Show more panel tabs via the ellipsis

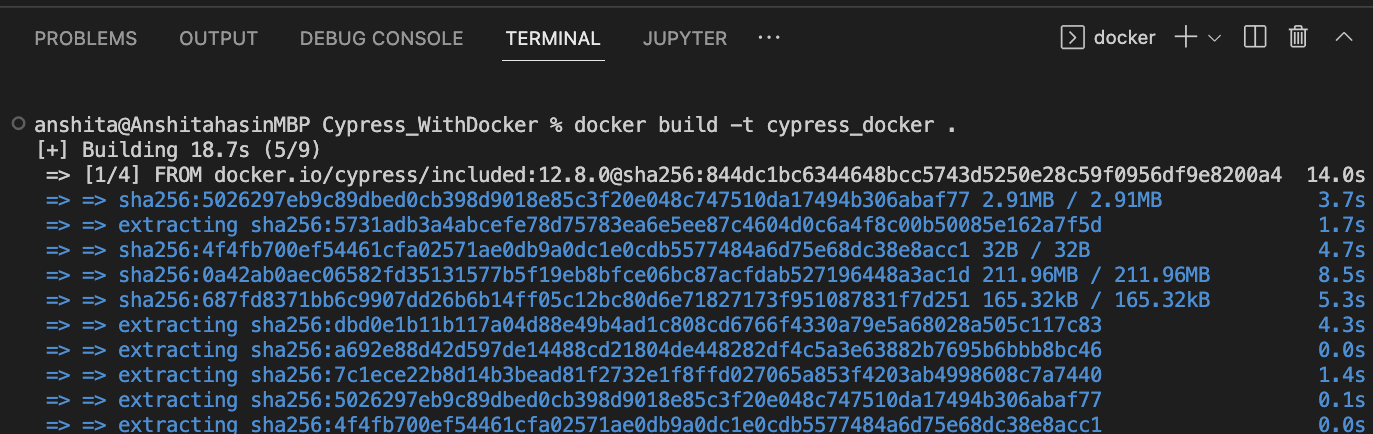click(768, 38)
